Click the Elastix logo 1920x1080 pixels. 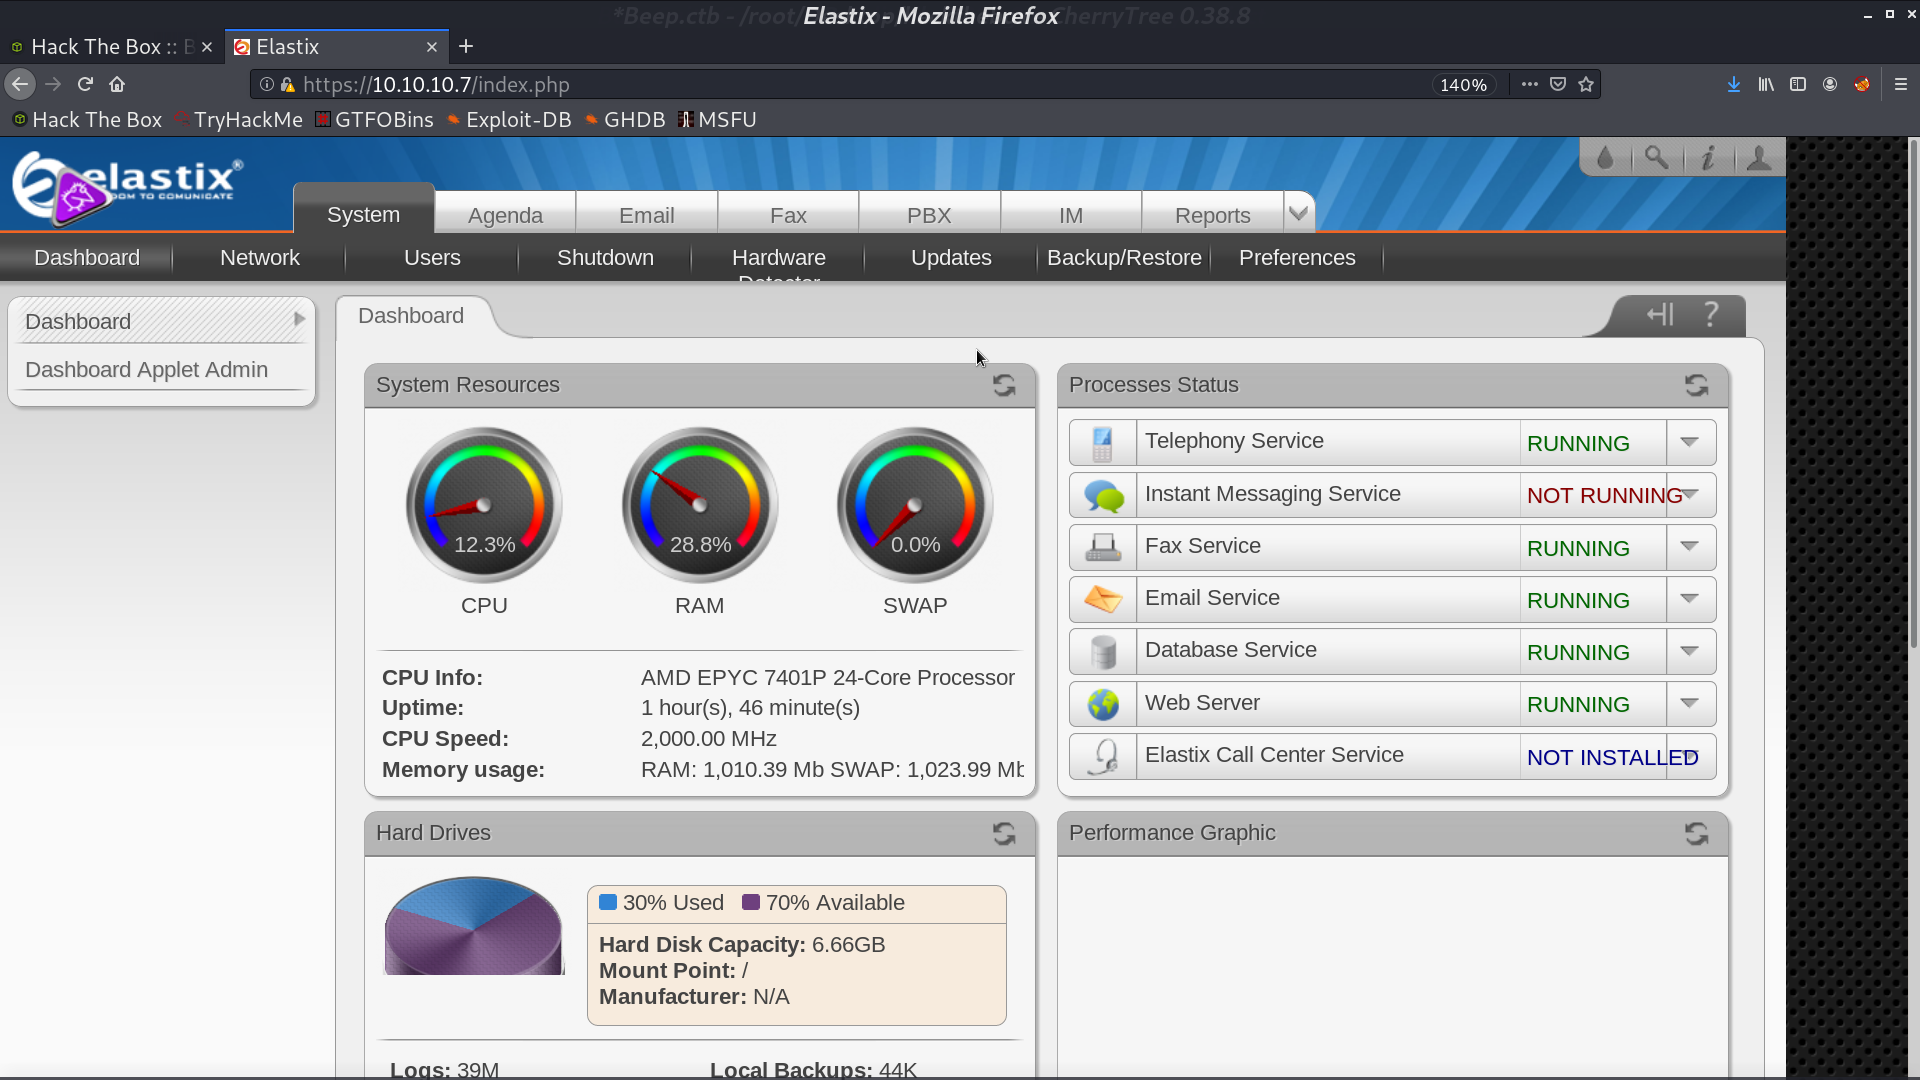point(127,188)
